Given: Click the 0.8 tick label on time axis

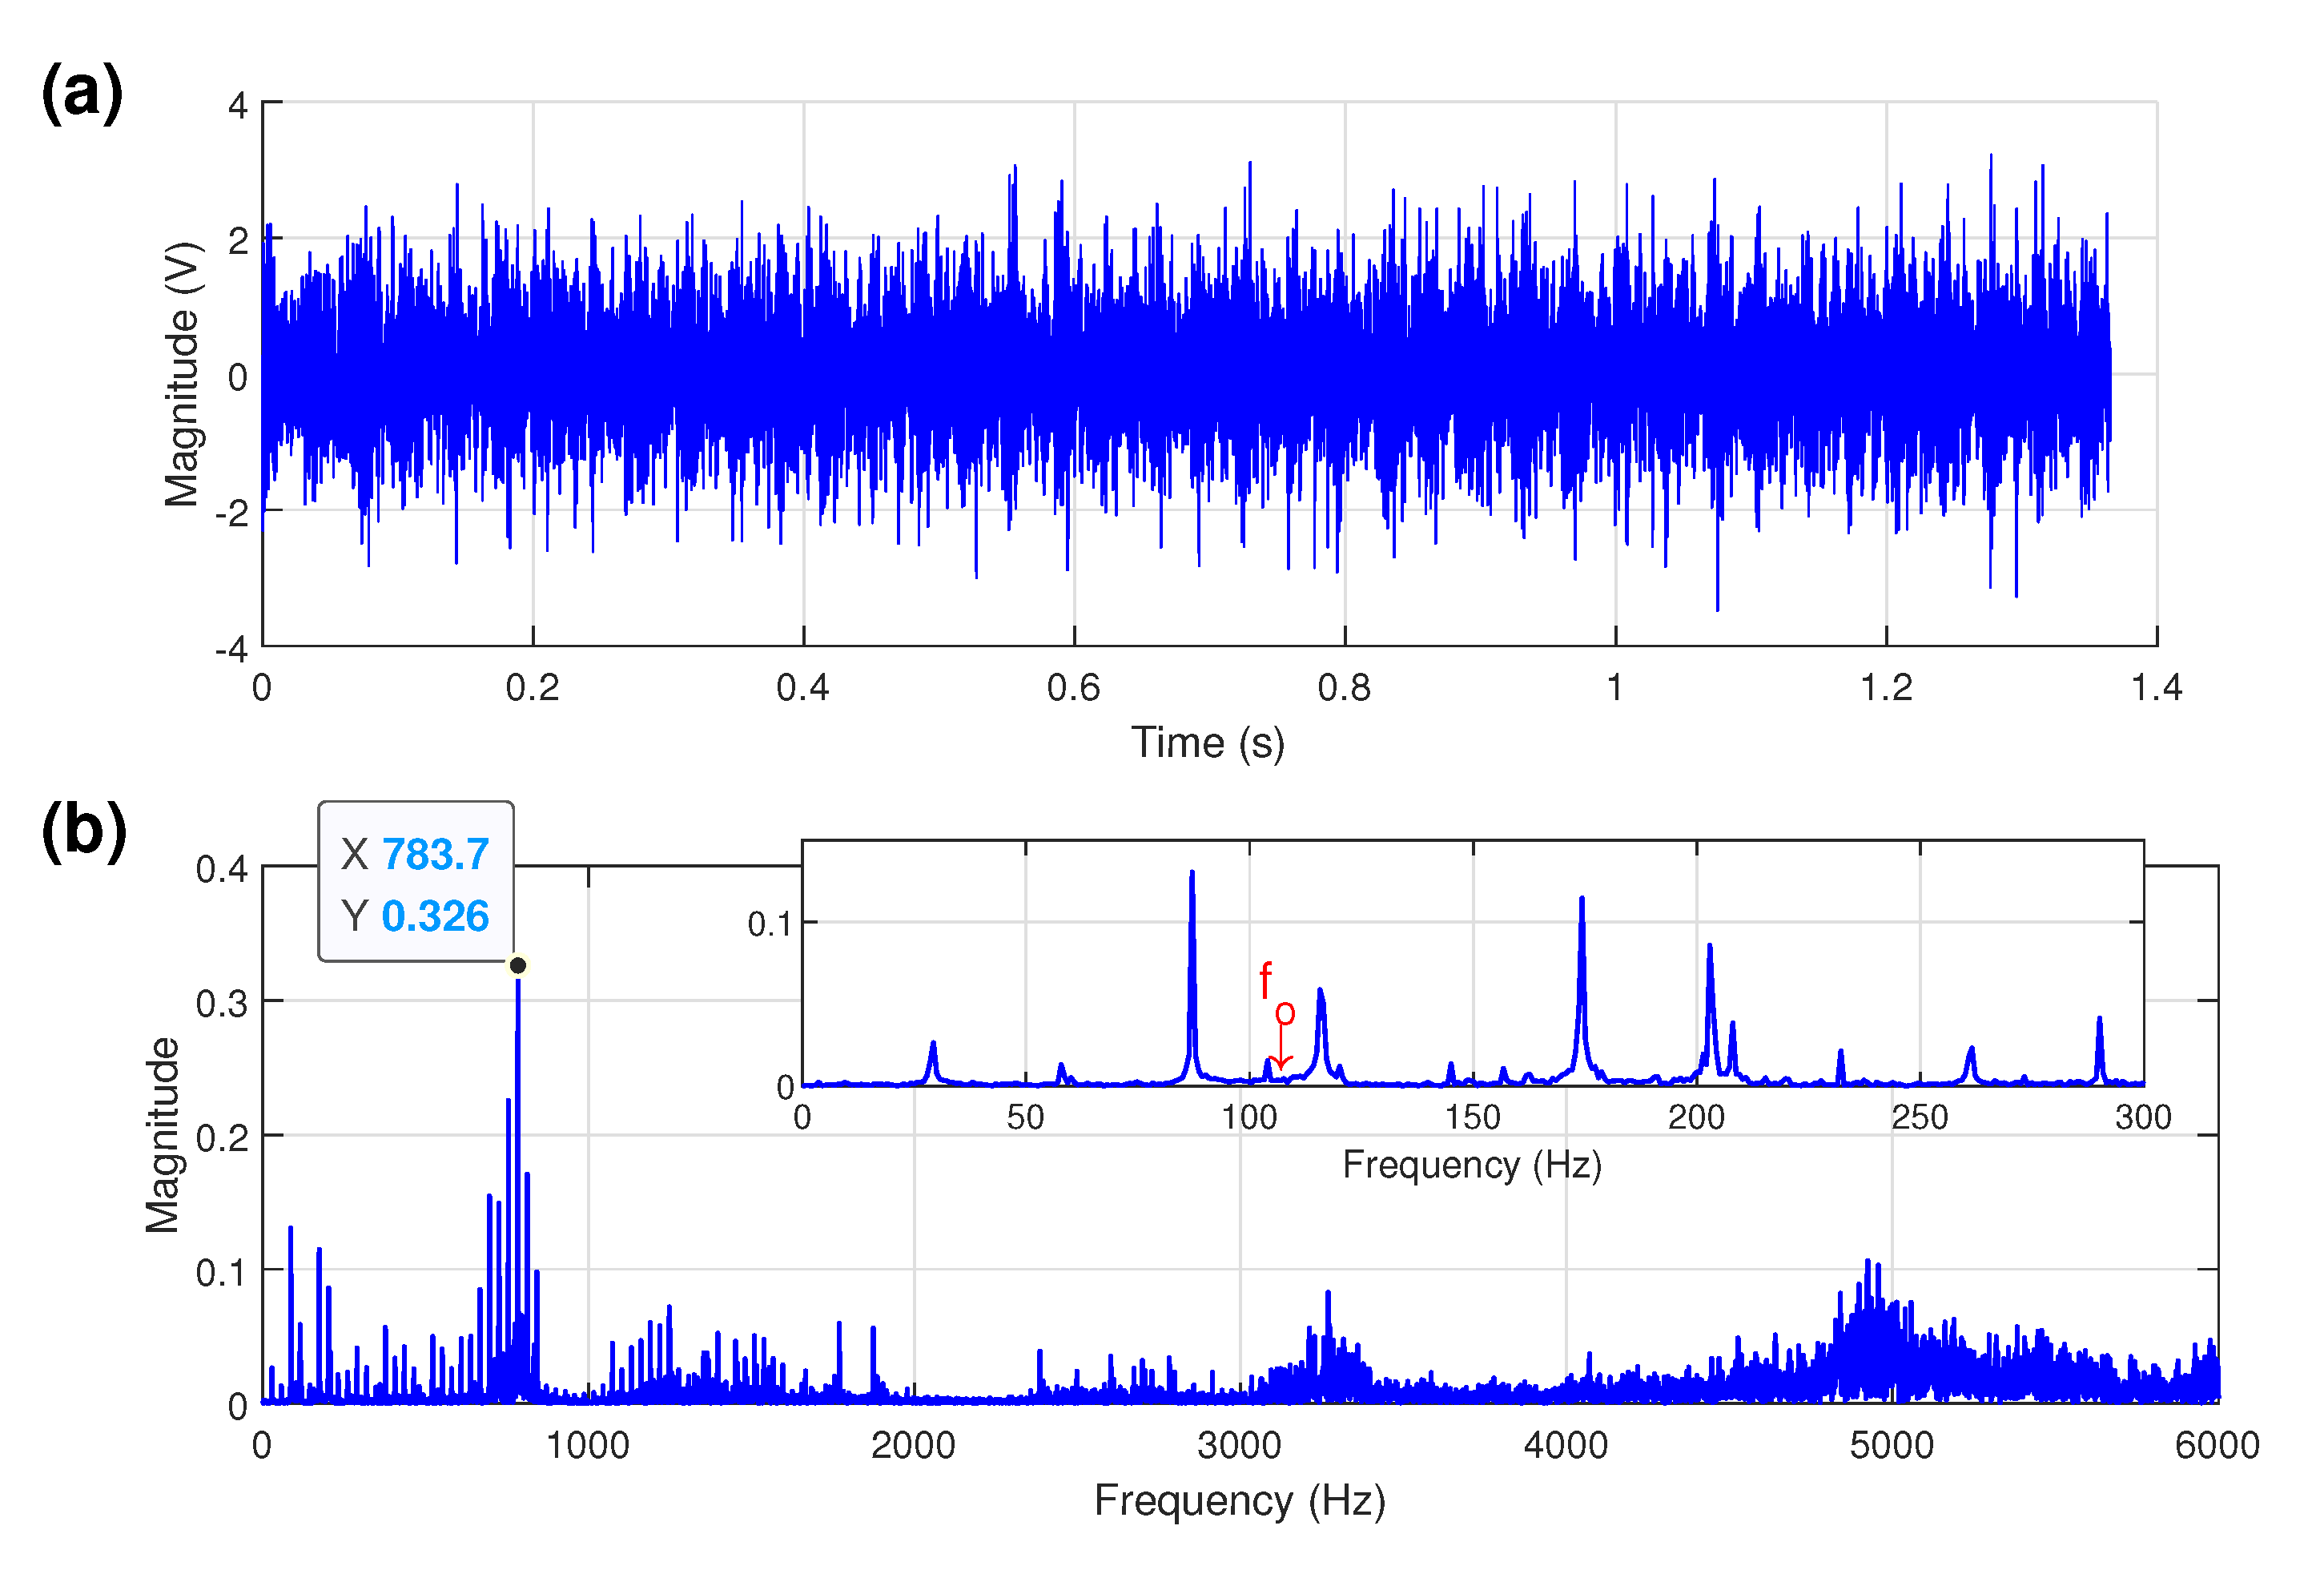Looking at the screenshot, I should point(1344,688).
